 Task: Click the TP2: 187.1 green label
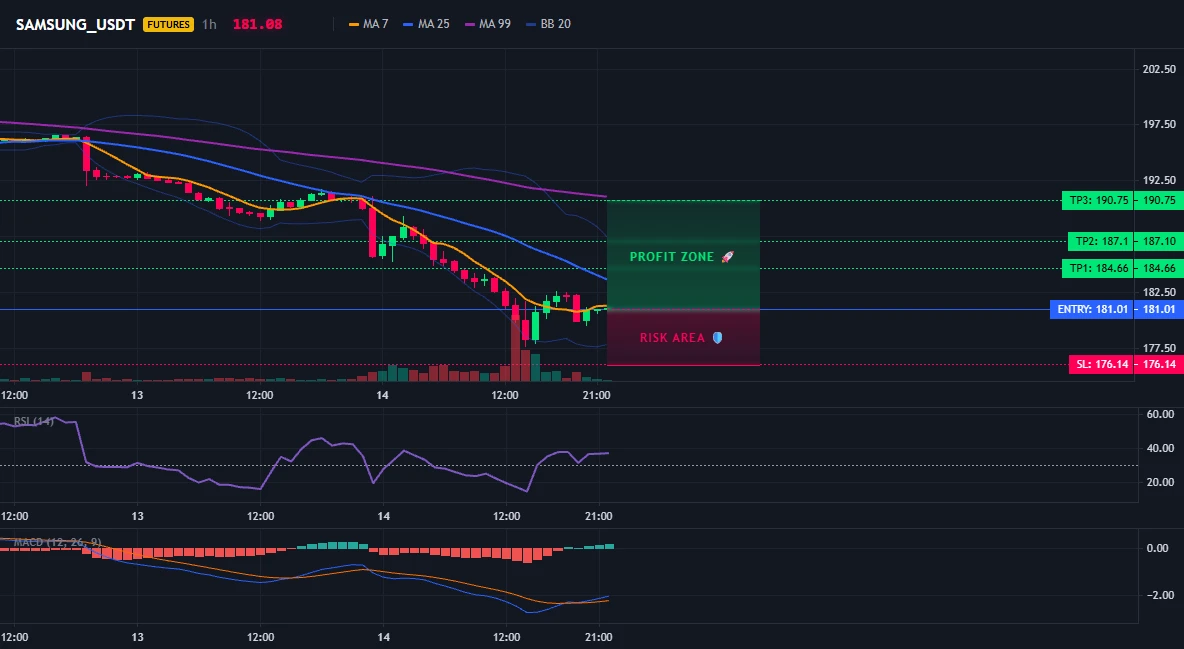(x=1100, y=241)
